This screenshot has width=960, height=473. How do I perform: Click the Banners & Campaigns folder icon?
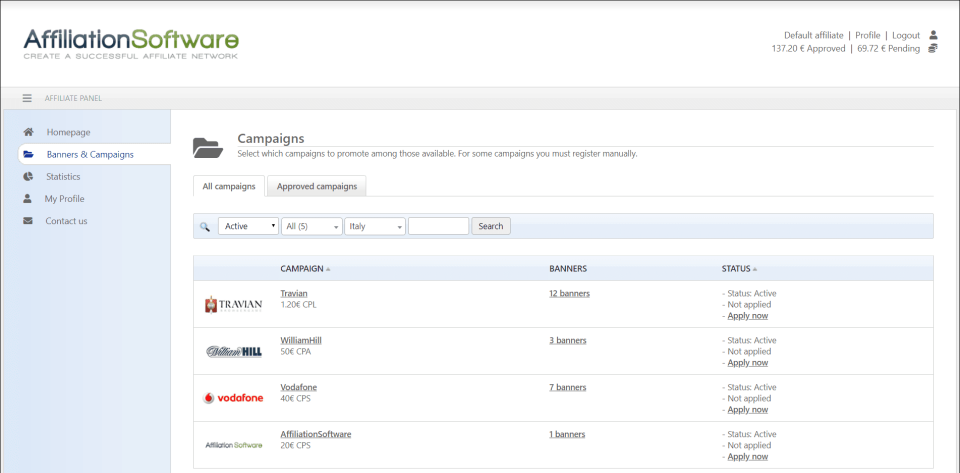(x=28, y=154)
